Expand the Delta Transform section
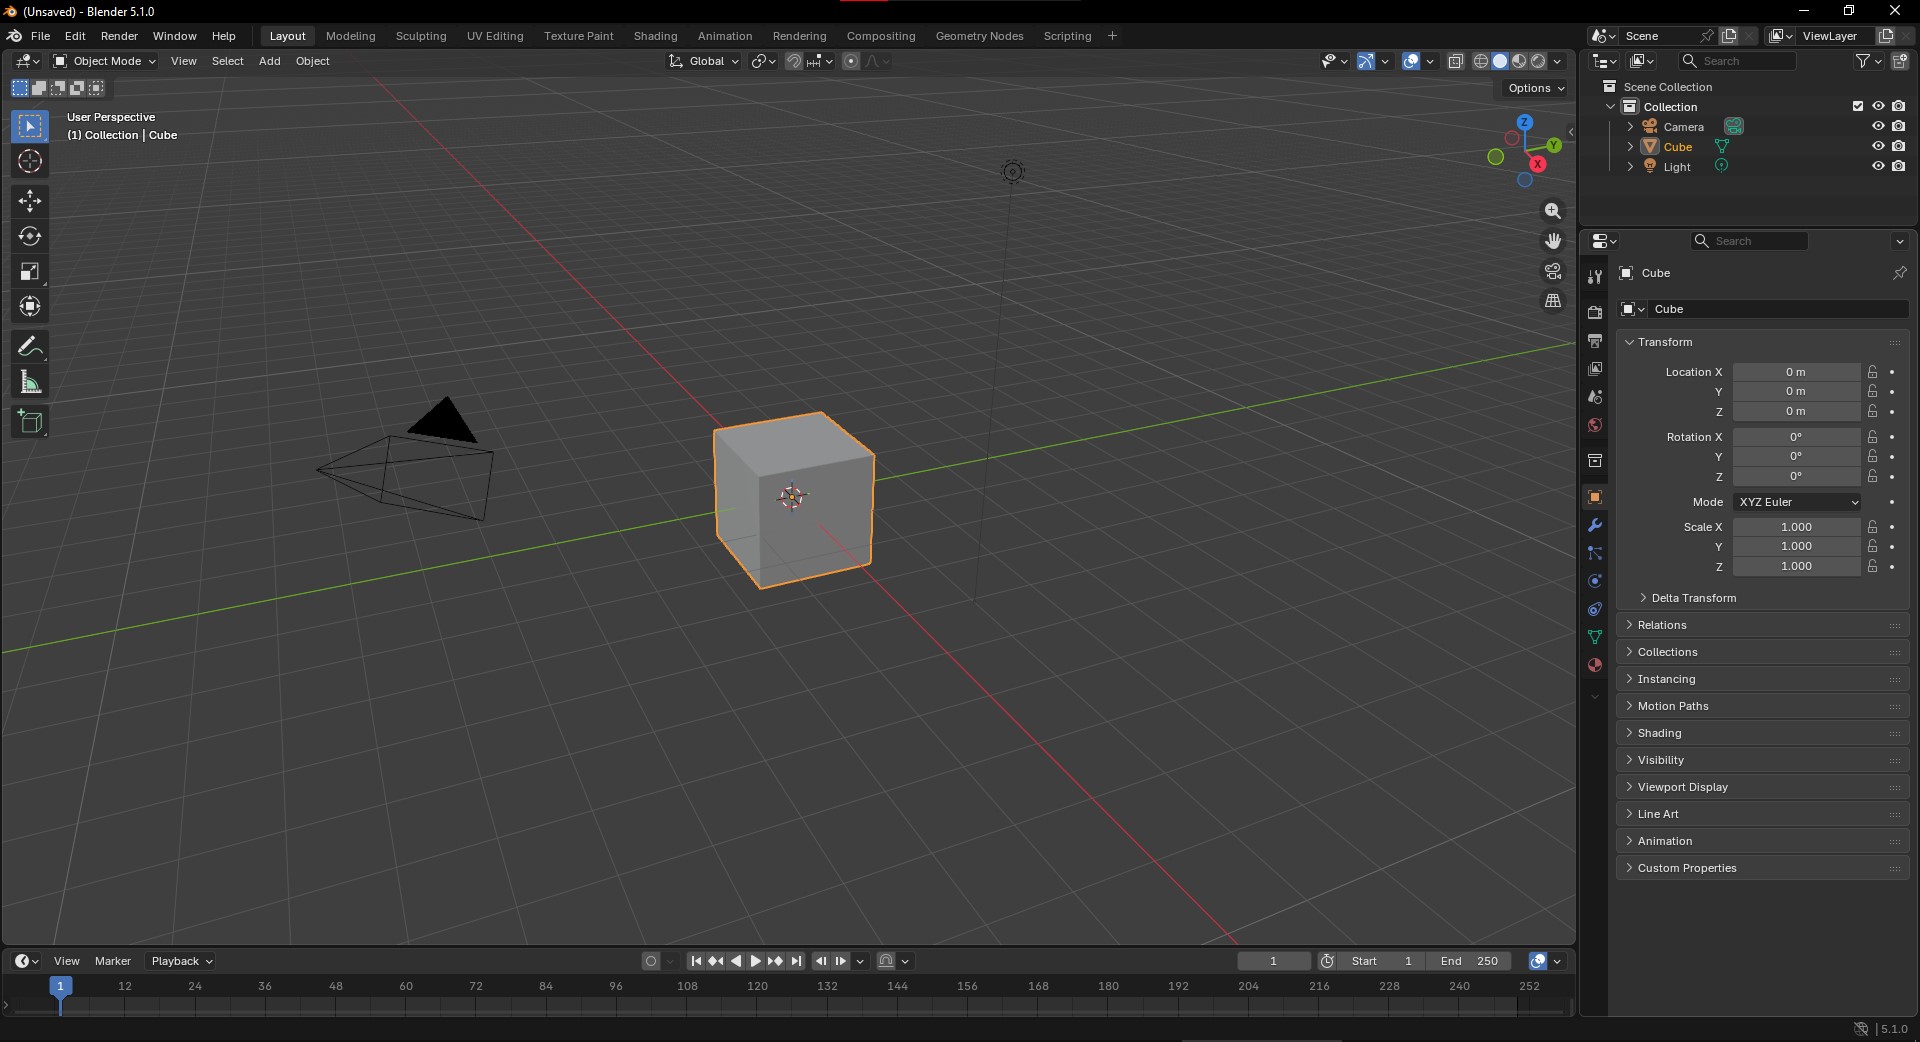This screenshot has height=1042, width=1920. (1693, 598)
